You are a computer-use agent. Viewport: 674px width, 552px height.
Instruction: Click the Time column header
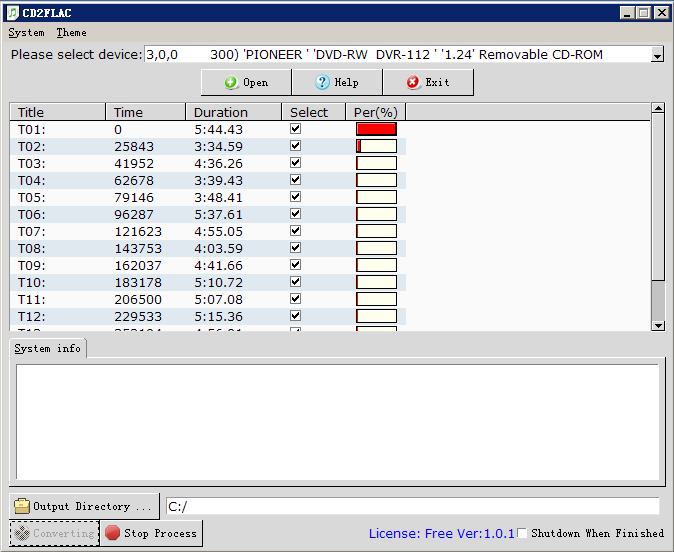click(146, 112)
